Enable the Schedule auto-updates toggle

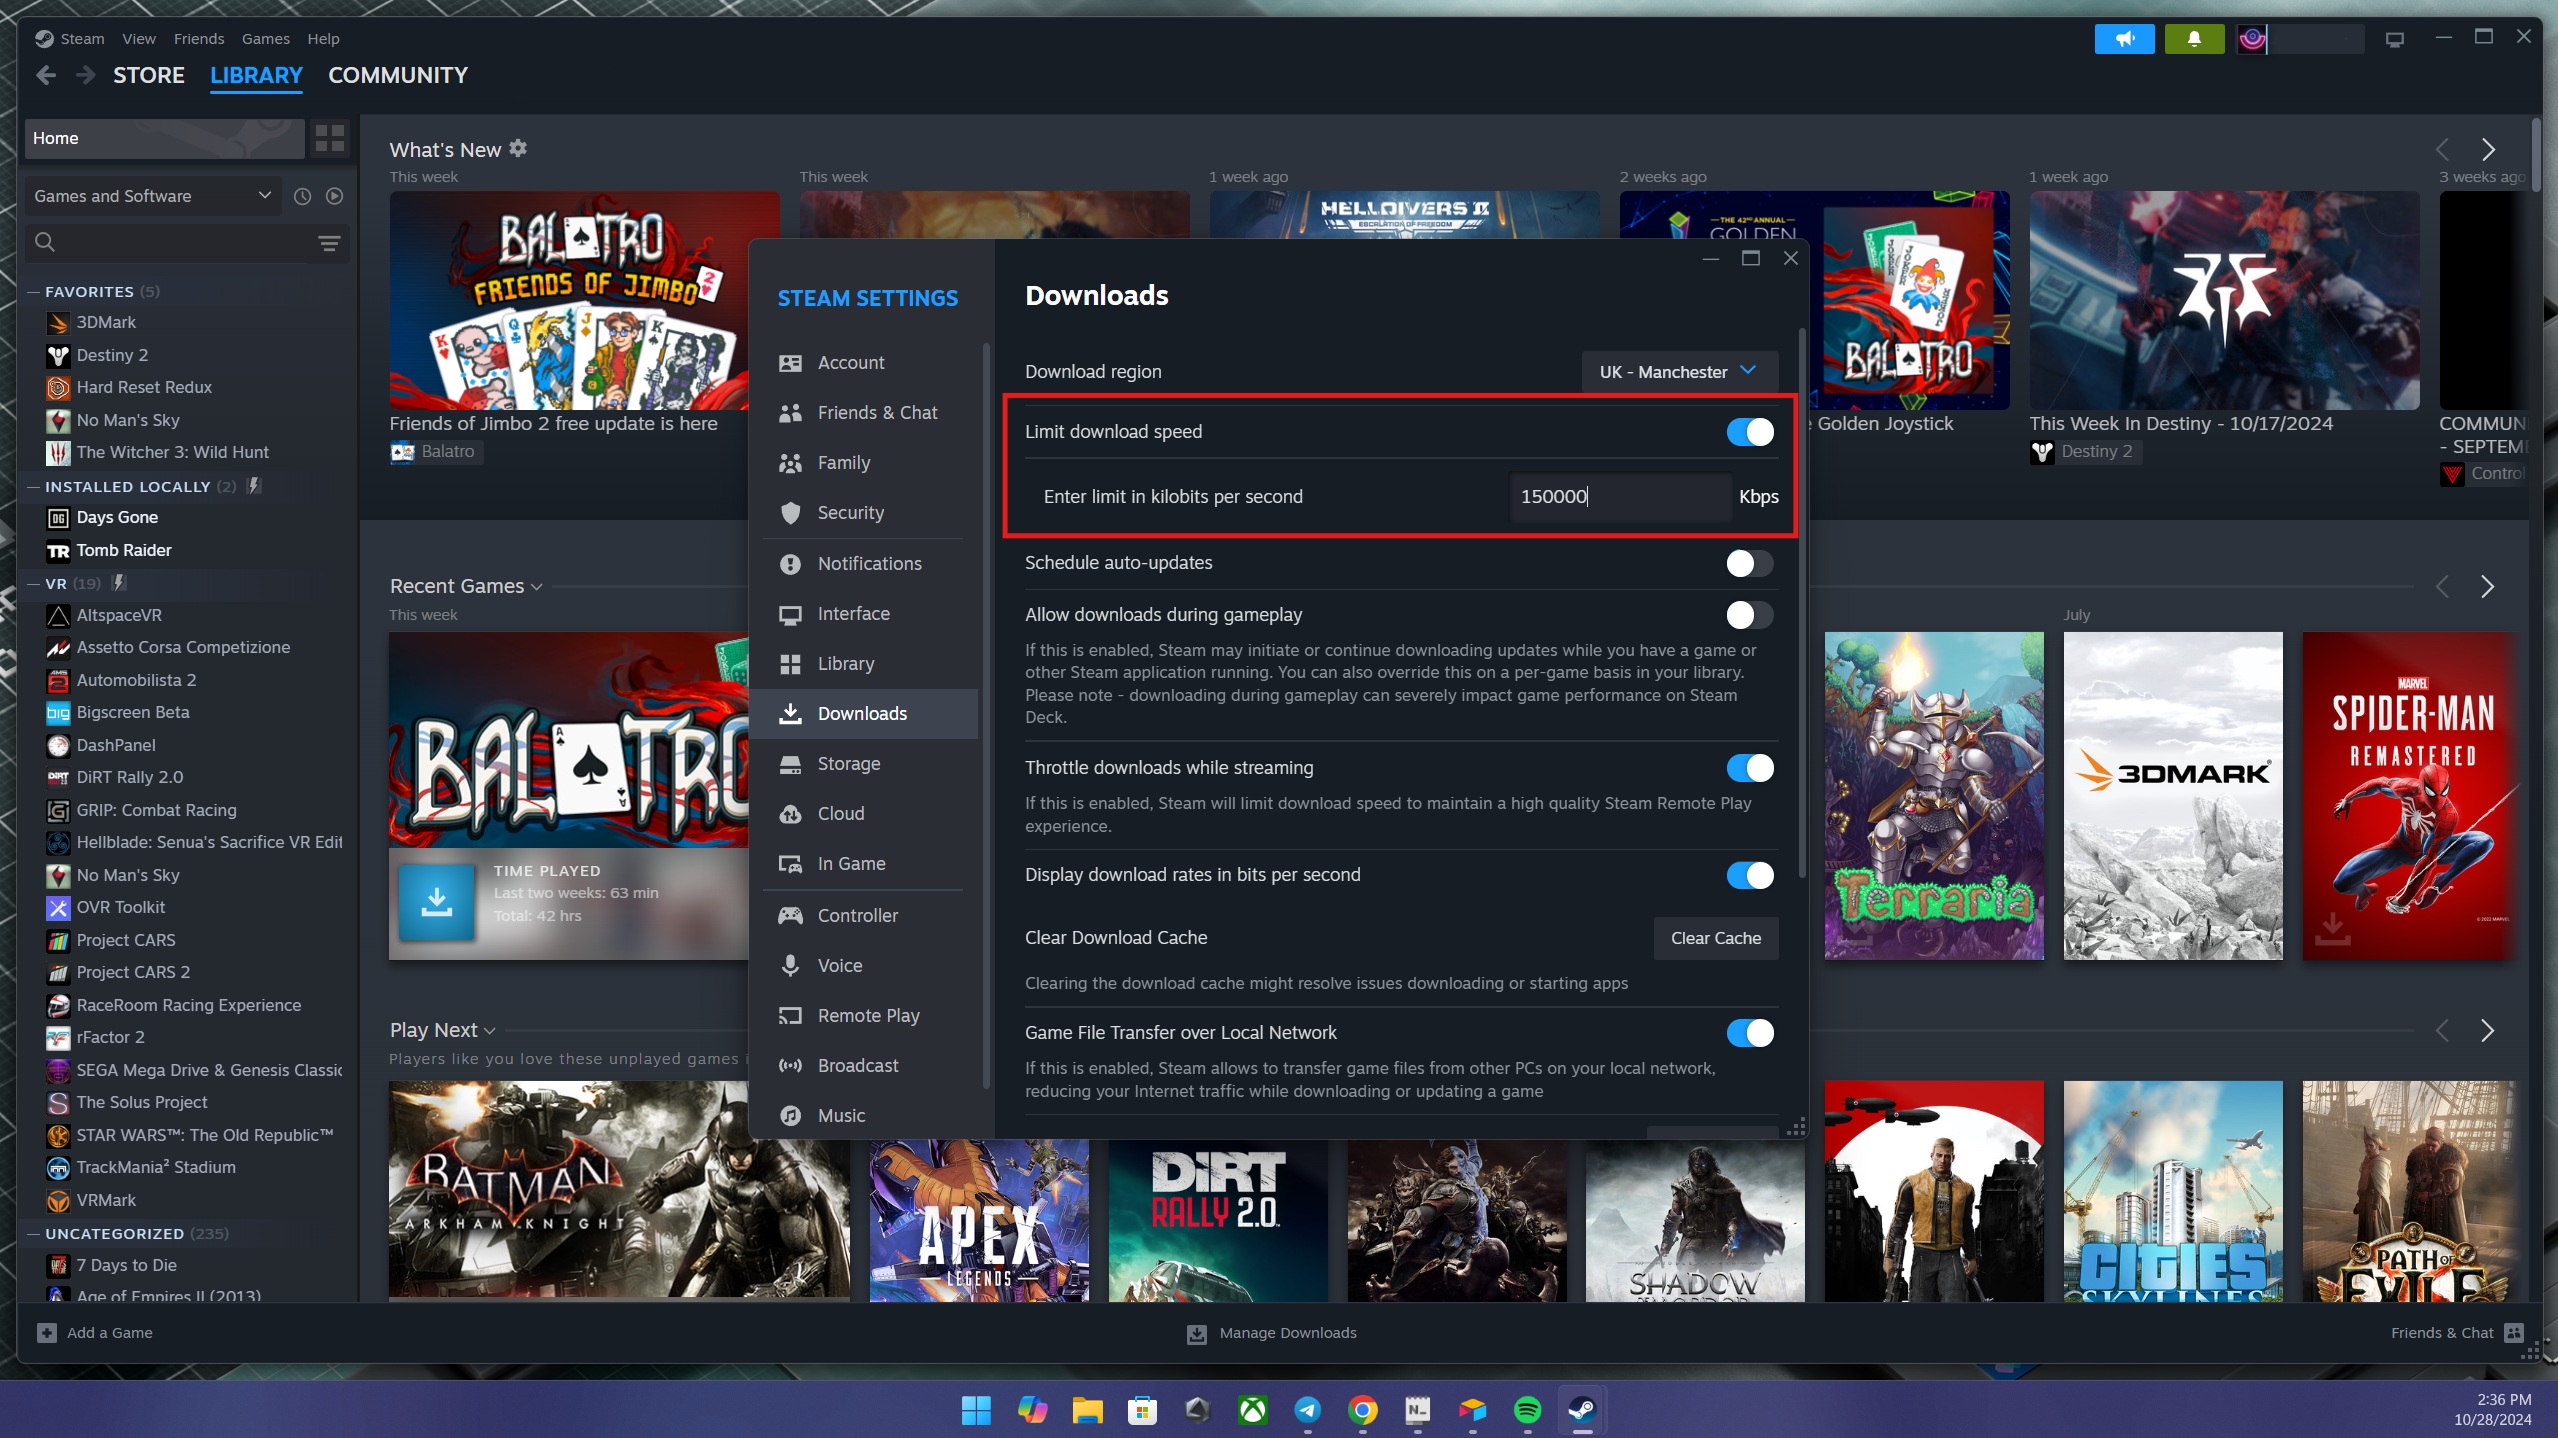tap(1750, 563)
